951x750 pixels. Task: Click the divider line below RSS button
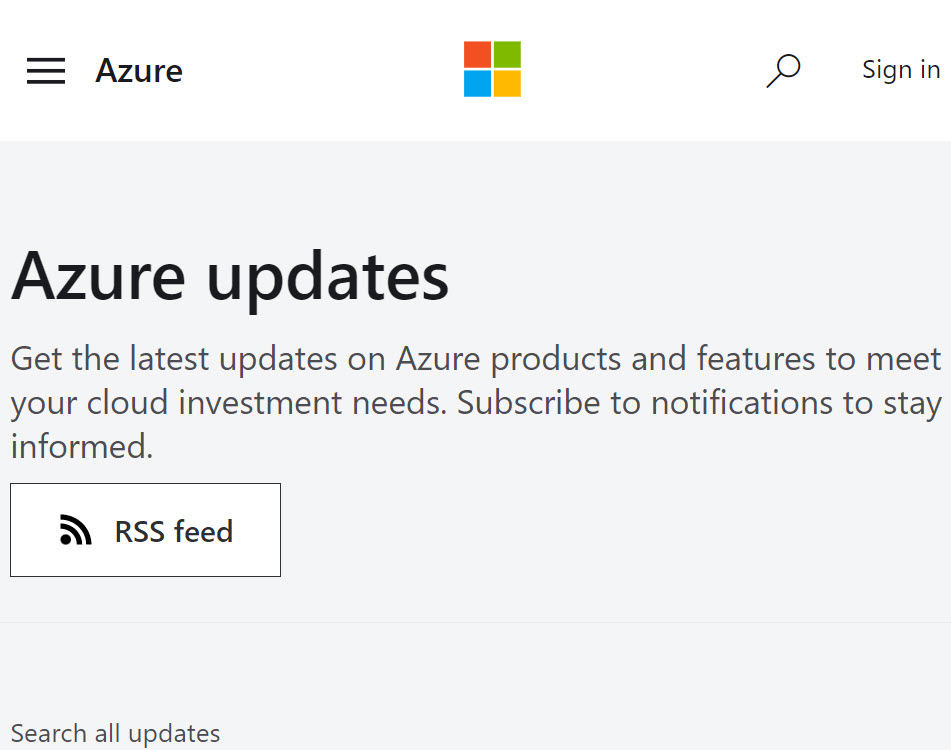point(476,622)
